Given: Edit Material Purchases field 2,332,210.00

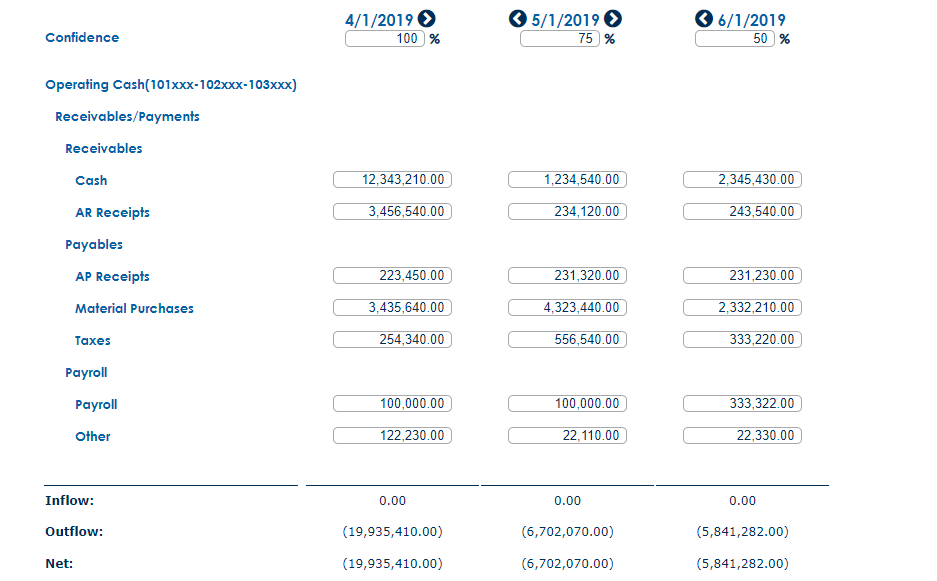Looking at the screenshot, I should pos(743,308).
